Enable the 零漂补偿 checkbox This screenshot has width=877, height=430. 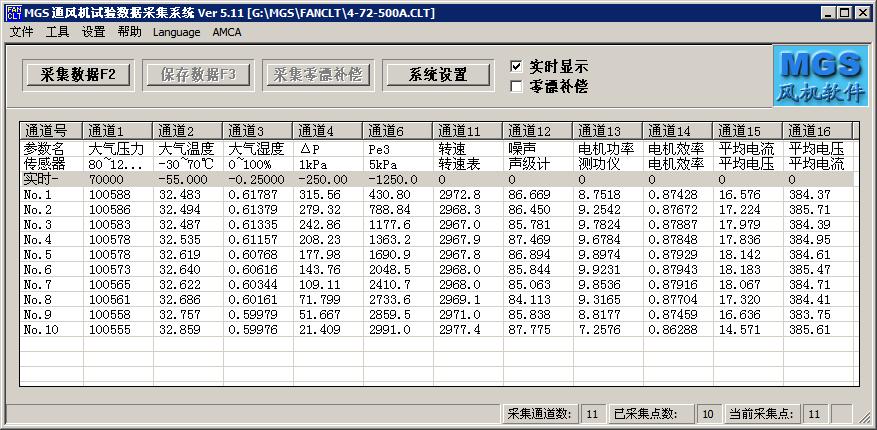click(517, 86)
